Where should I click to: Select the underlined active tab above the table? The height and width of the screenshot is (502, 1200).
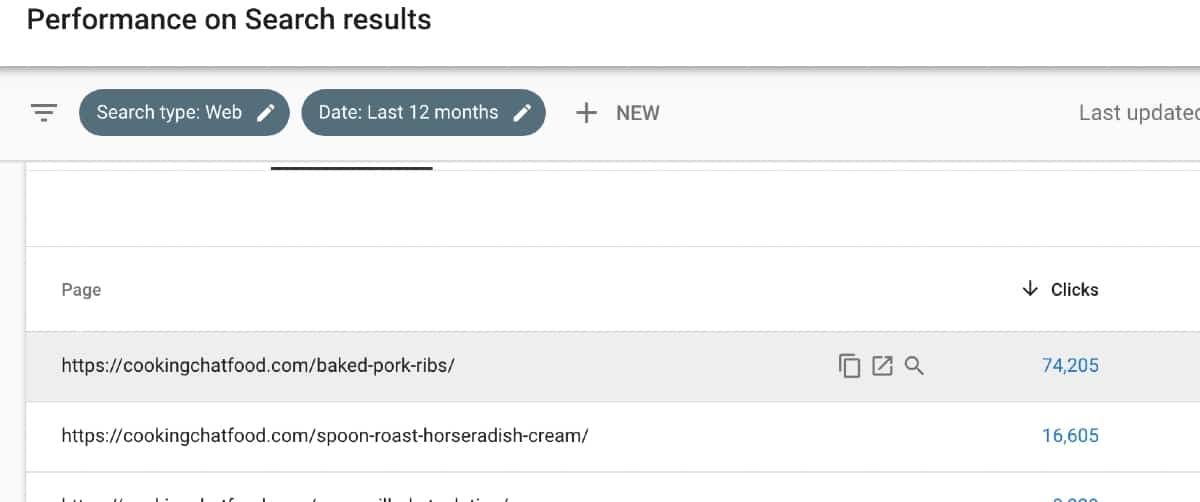[x=351, y=166]
